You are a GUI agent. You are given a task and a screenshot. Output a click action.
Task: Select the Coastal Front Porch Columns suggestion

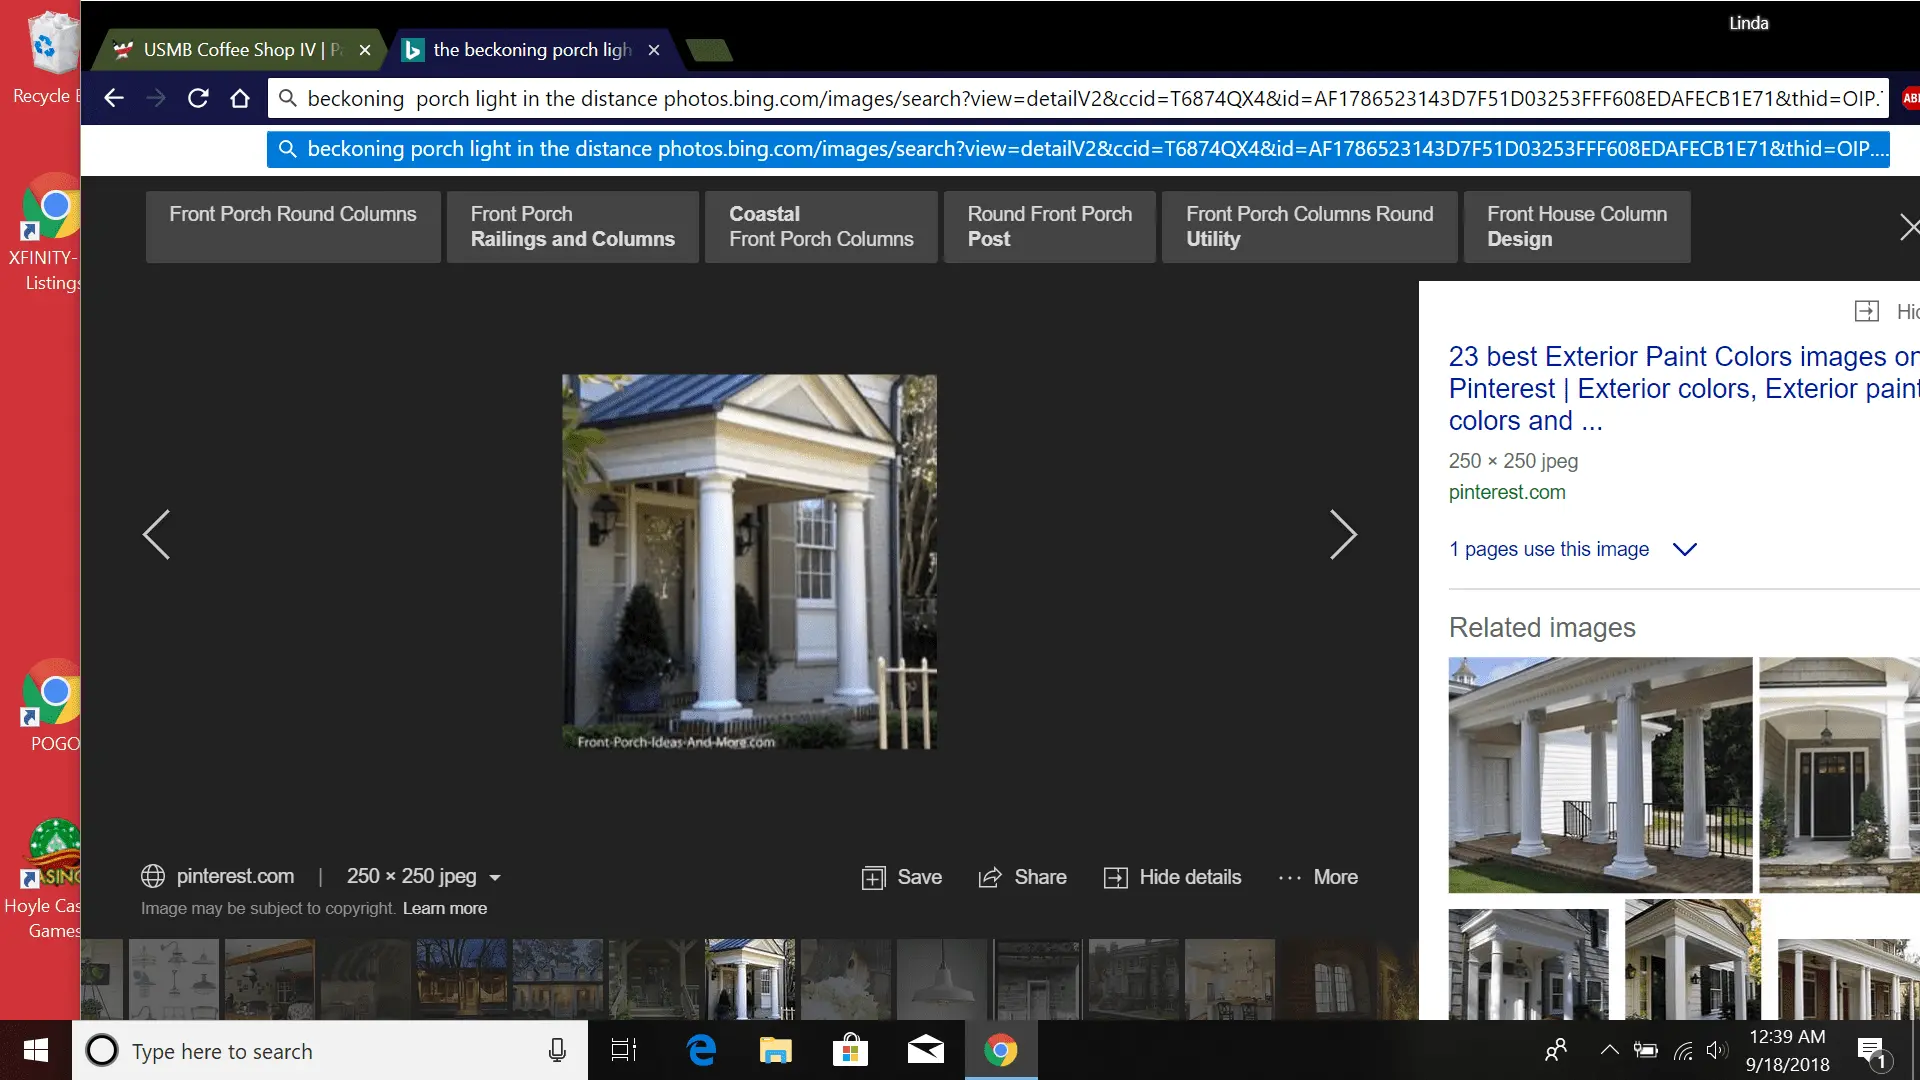point(820,227)
